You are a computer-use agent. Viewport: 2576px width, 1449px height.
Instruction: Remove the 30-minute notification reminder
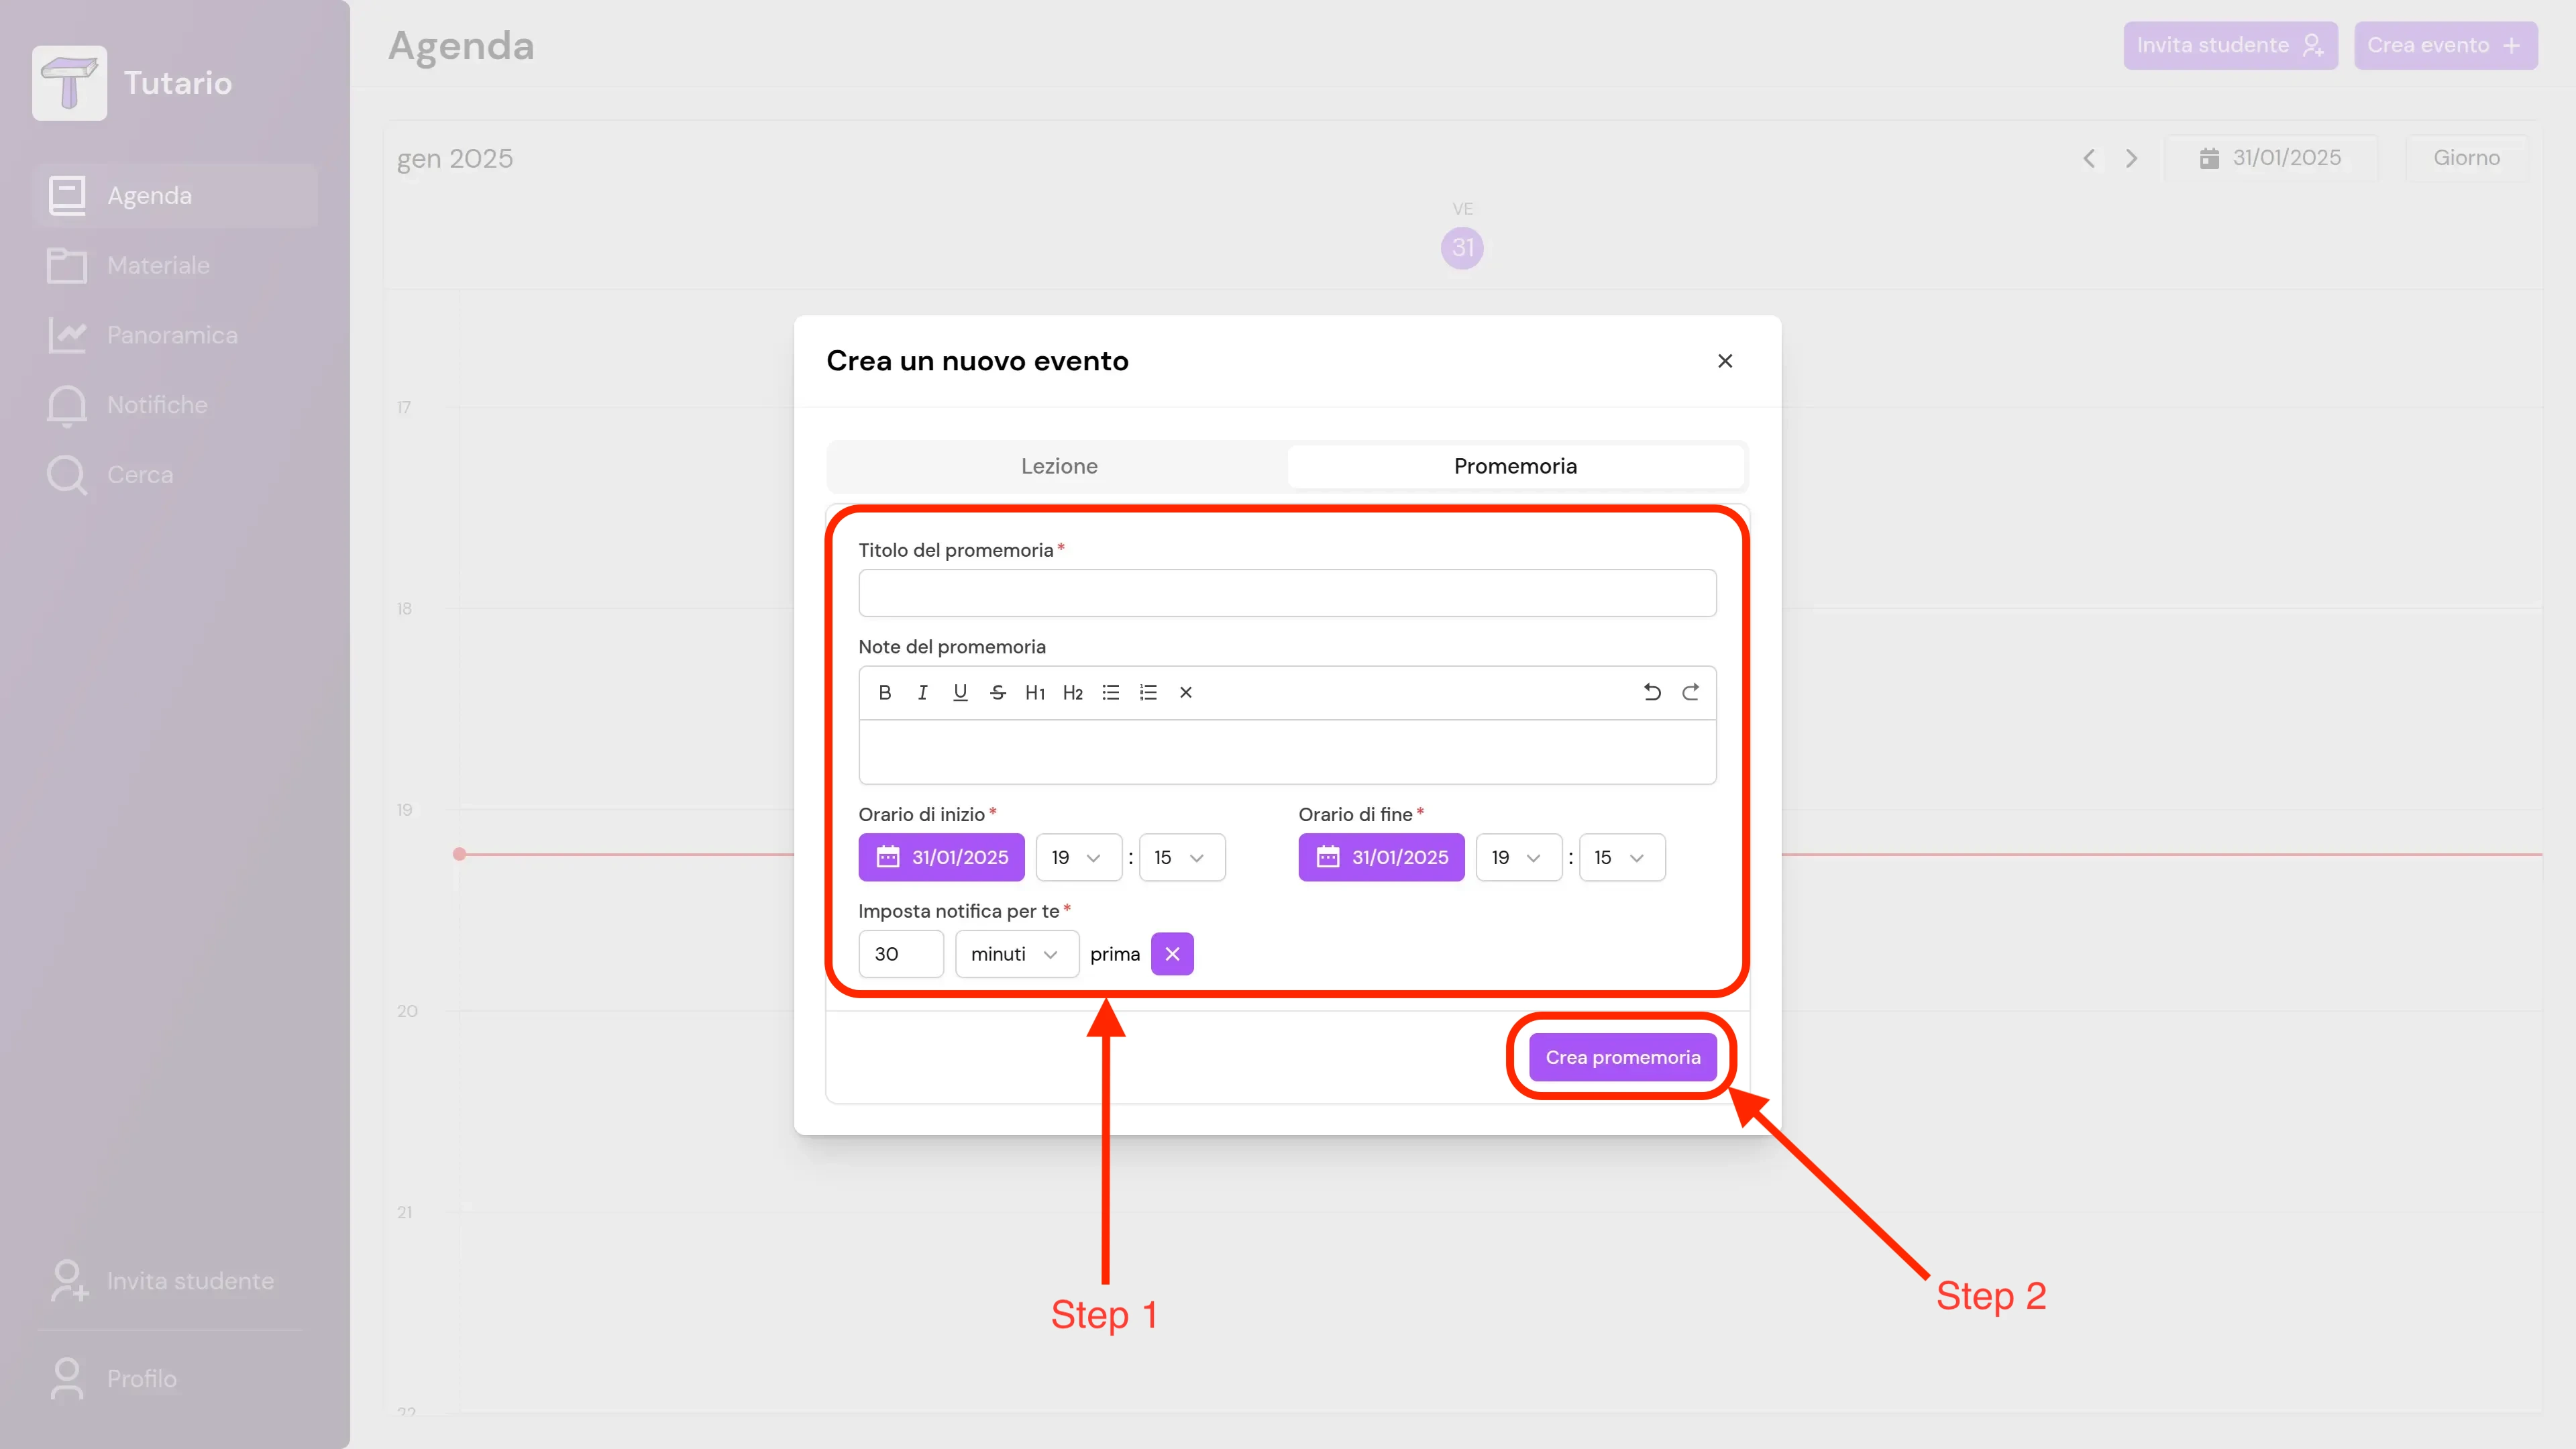click(1172, 954)
